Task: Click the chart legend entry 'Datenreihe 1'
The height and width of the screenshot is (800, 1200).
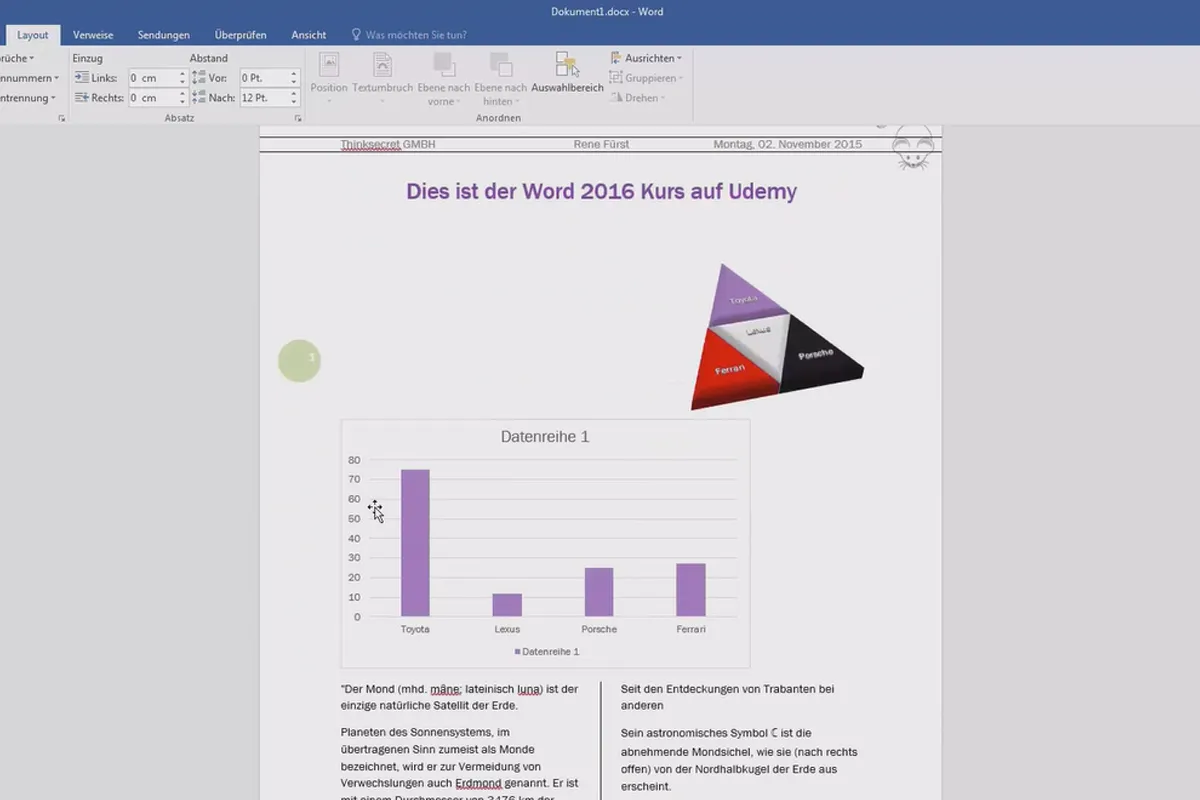Action: pos(546,651)
